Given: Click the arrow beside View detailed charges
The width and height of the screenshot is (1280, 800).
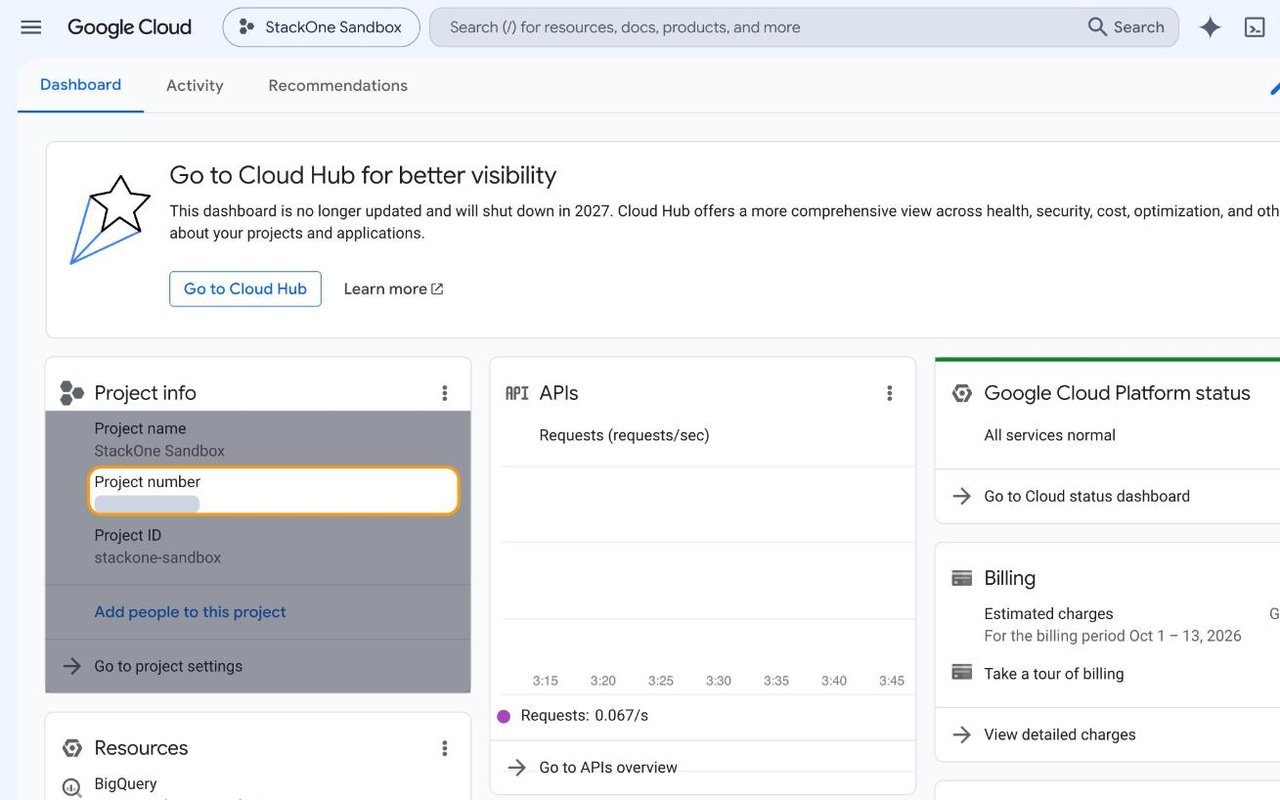Looking at the screenshot, I should [x=961, y=735].
